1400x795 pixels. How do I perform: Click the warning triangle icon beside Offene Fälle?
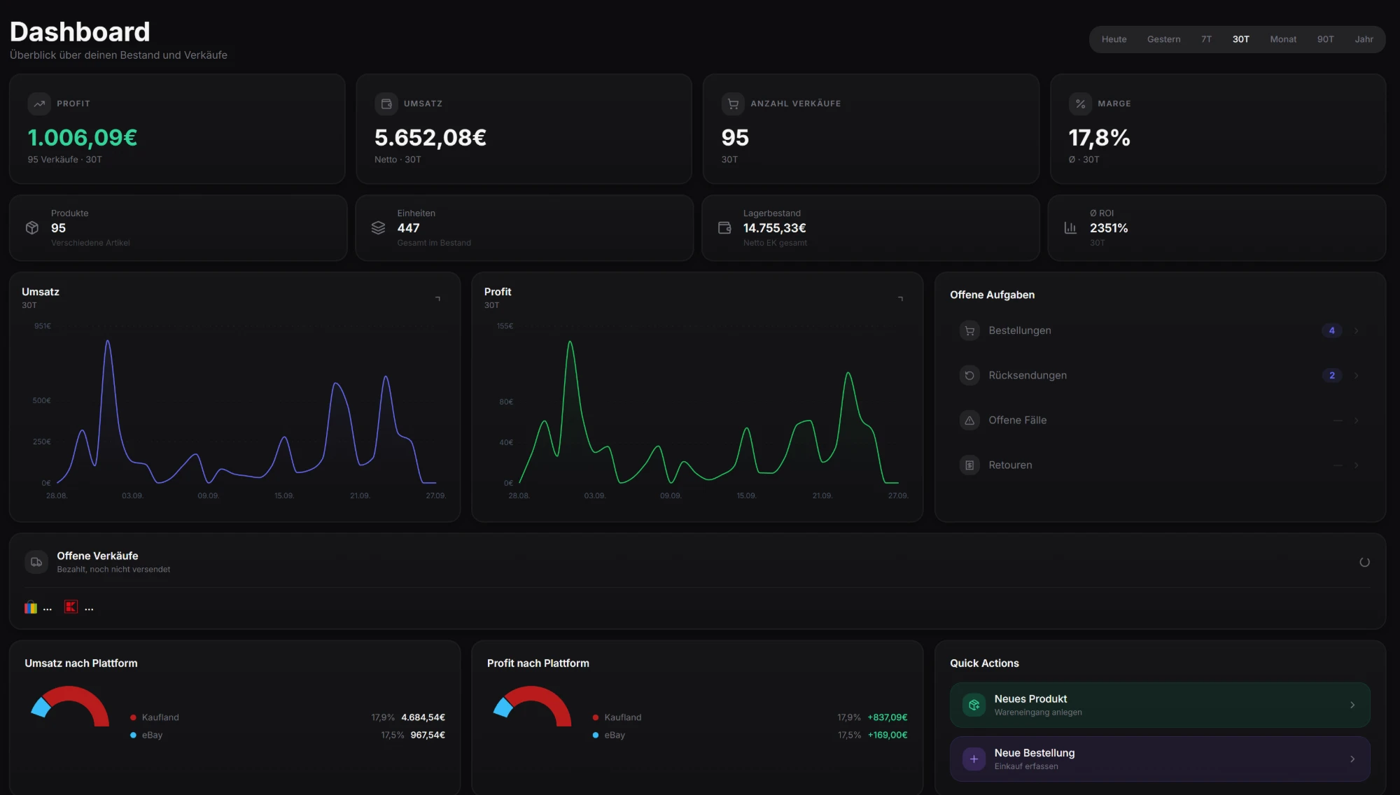969,420
